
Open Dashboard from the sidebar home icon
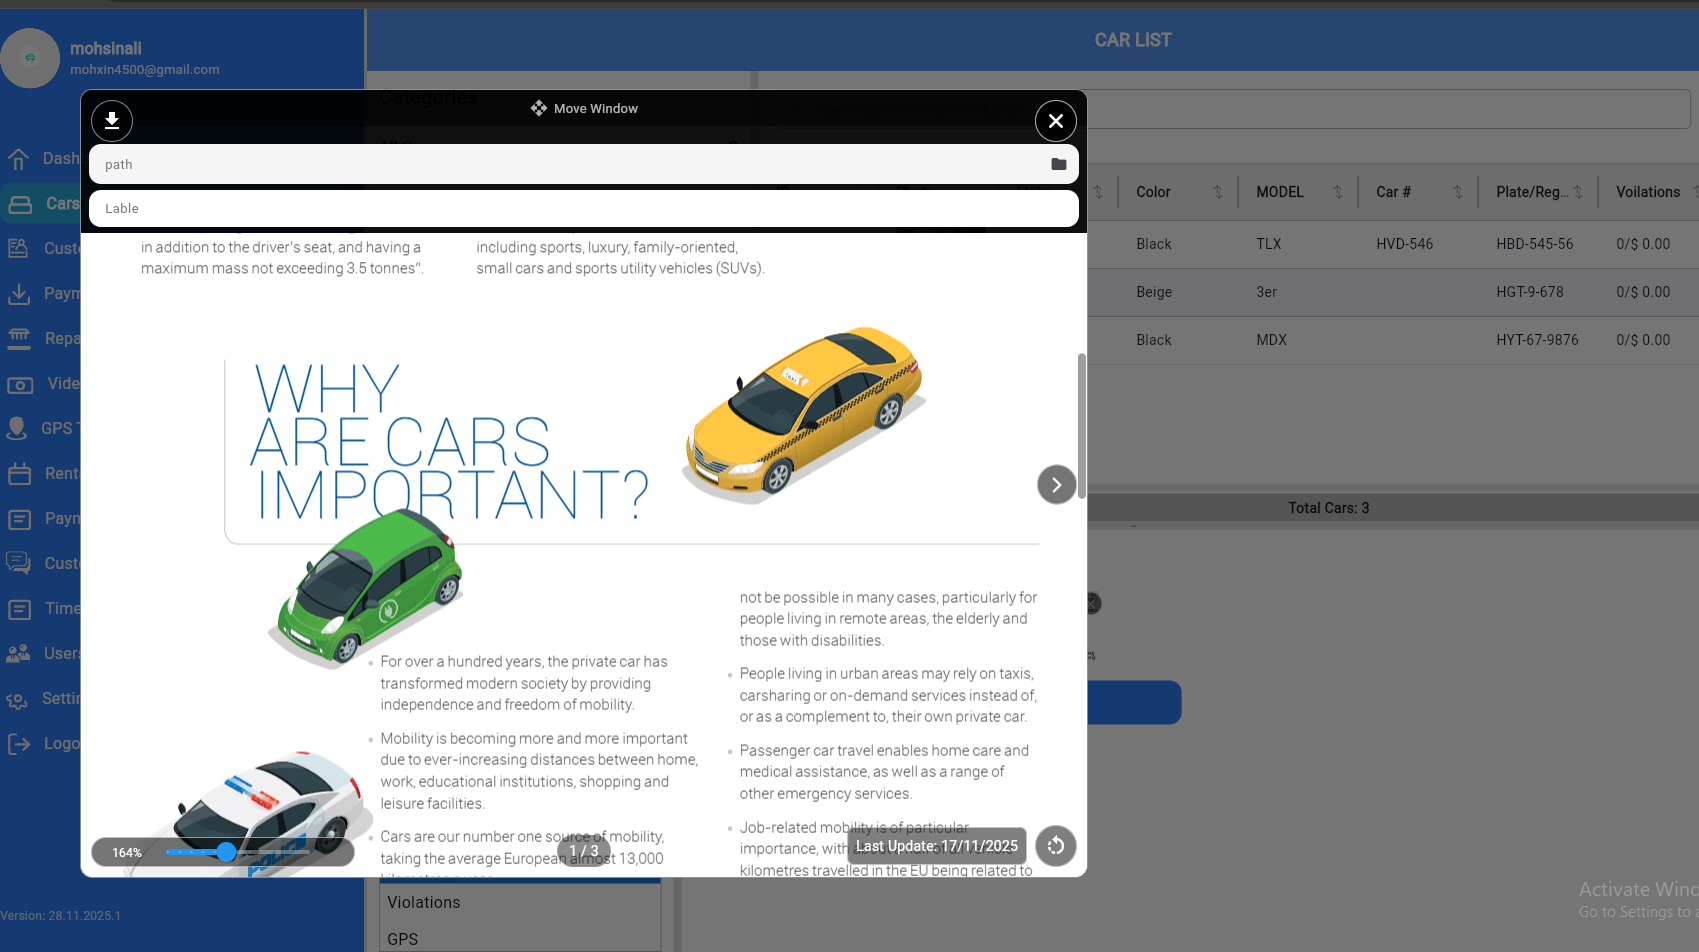pyautogui.click(x=18, y=159)
